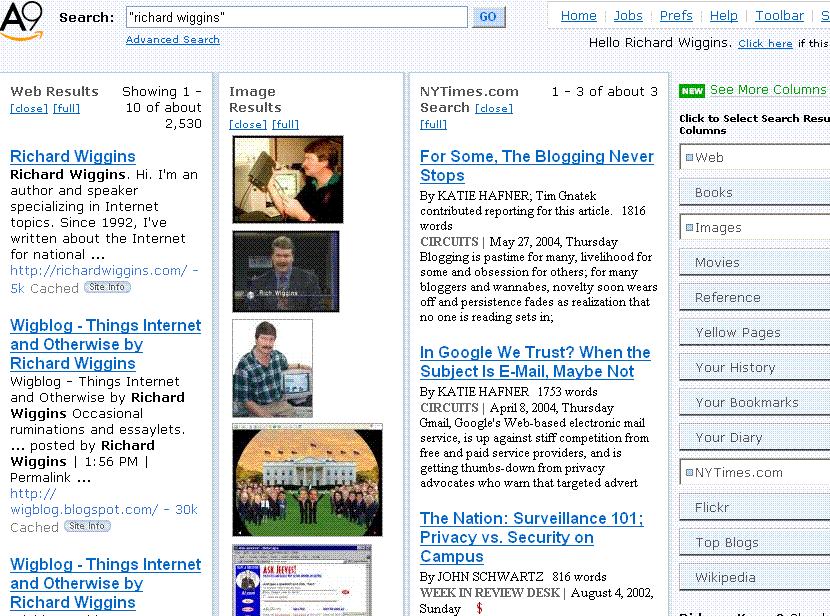Viewport: 830px width, 616px height.
Task: Open Cached copy of richardwiggins.com result
Action: (x=55, y=288)
